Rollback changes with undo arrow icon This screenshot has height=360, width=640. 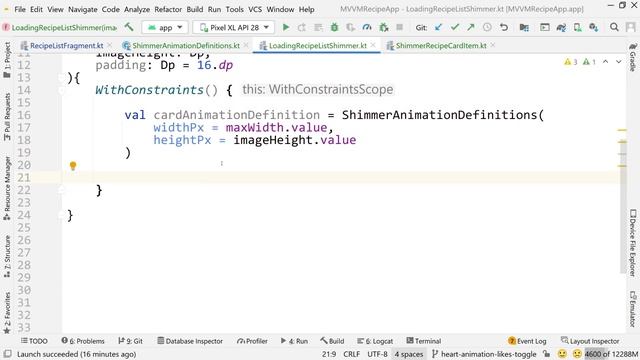point(504,27)
